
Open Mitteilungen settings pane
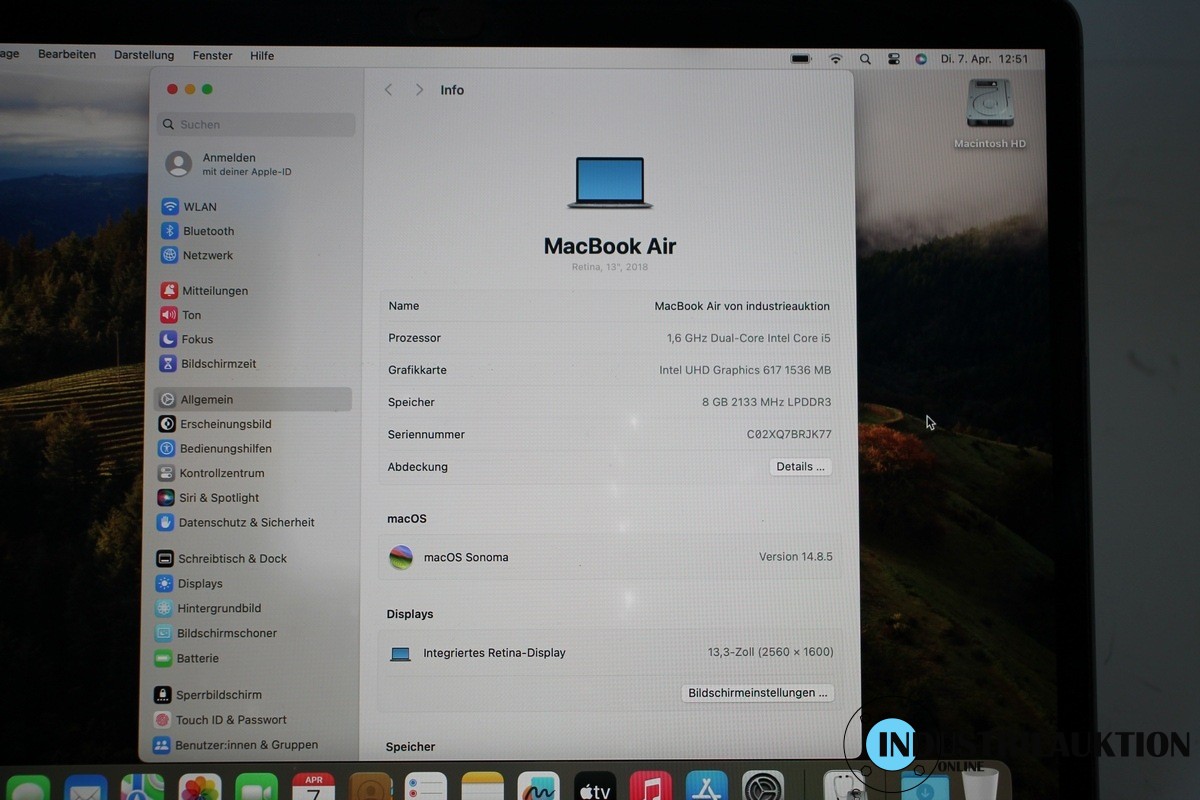(214, 291)
